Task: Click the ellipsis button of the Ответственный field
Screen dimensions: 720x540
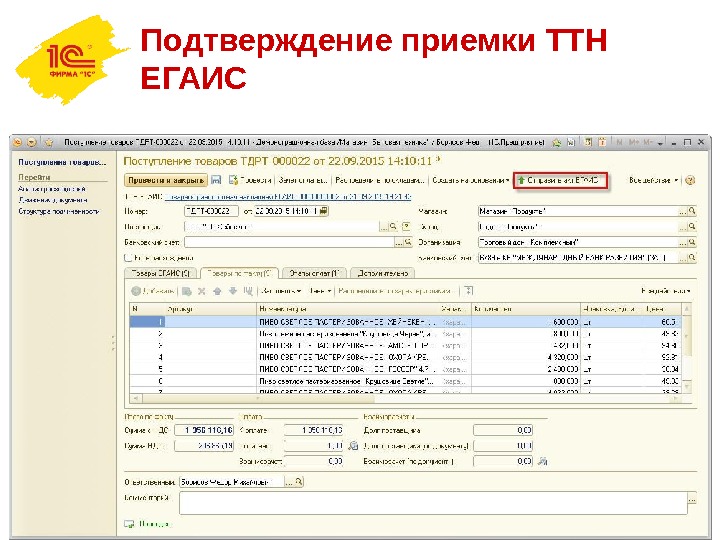Action: pos(289,482)
